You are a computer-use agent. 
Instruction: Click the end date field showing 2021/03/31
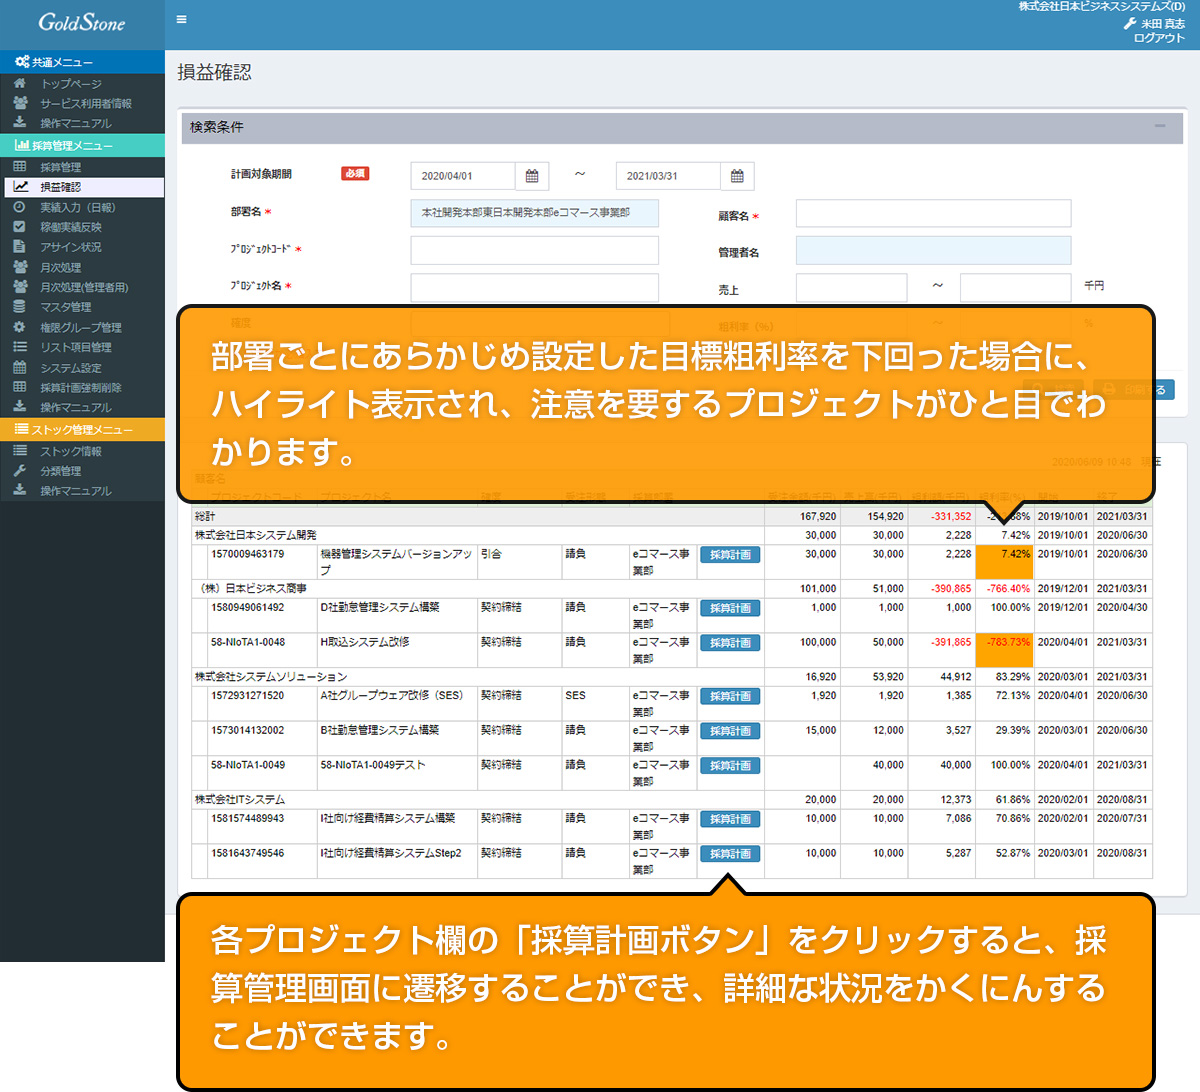pos(668,176)
